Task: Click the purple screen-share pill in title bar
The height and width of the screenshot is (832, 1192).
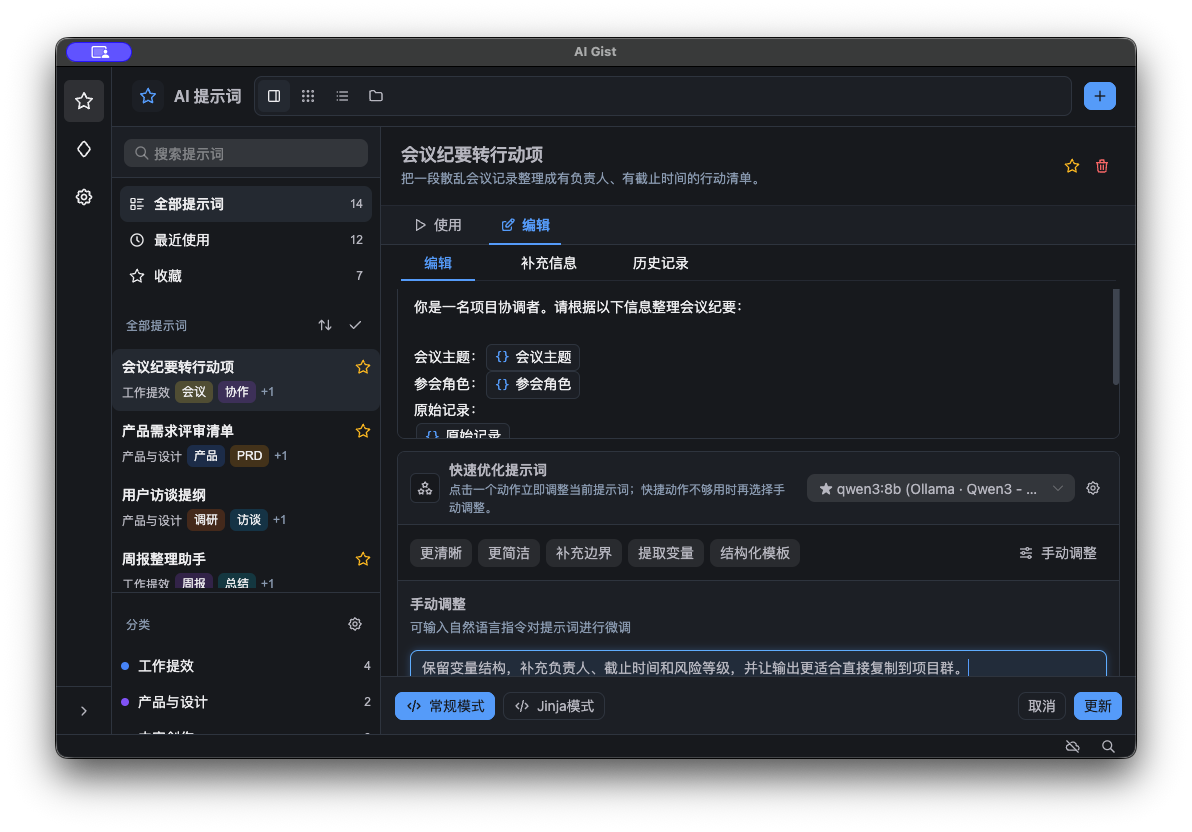Action: [99, 52]
